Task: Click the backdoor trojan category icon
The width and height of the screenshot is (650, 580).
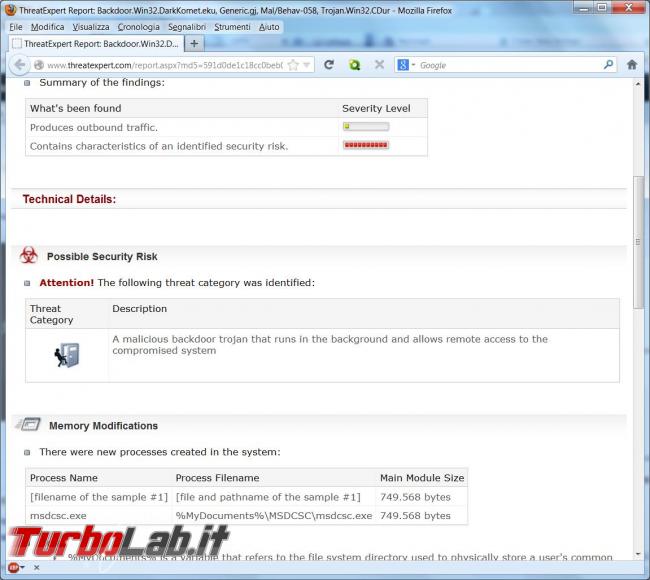Action: coord(67,355)
